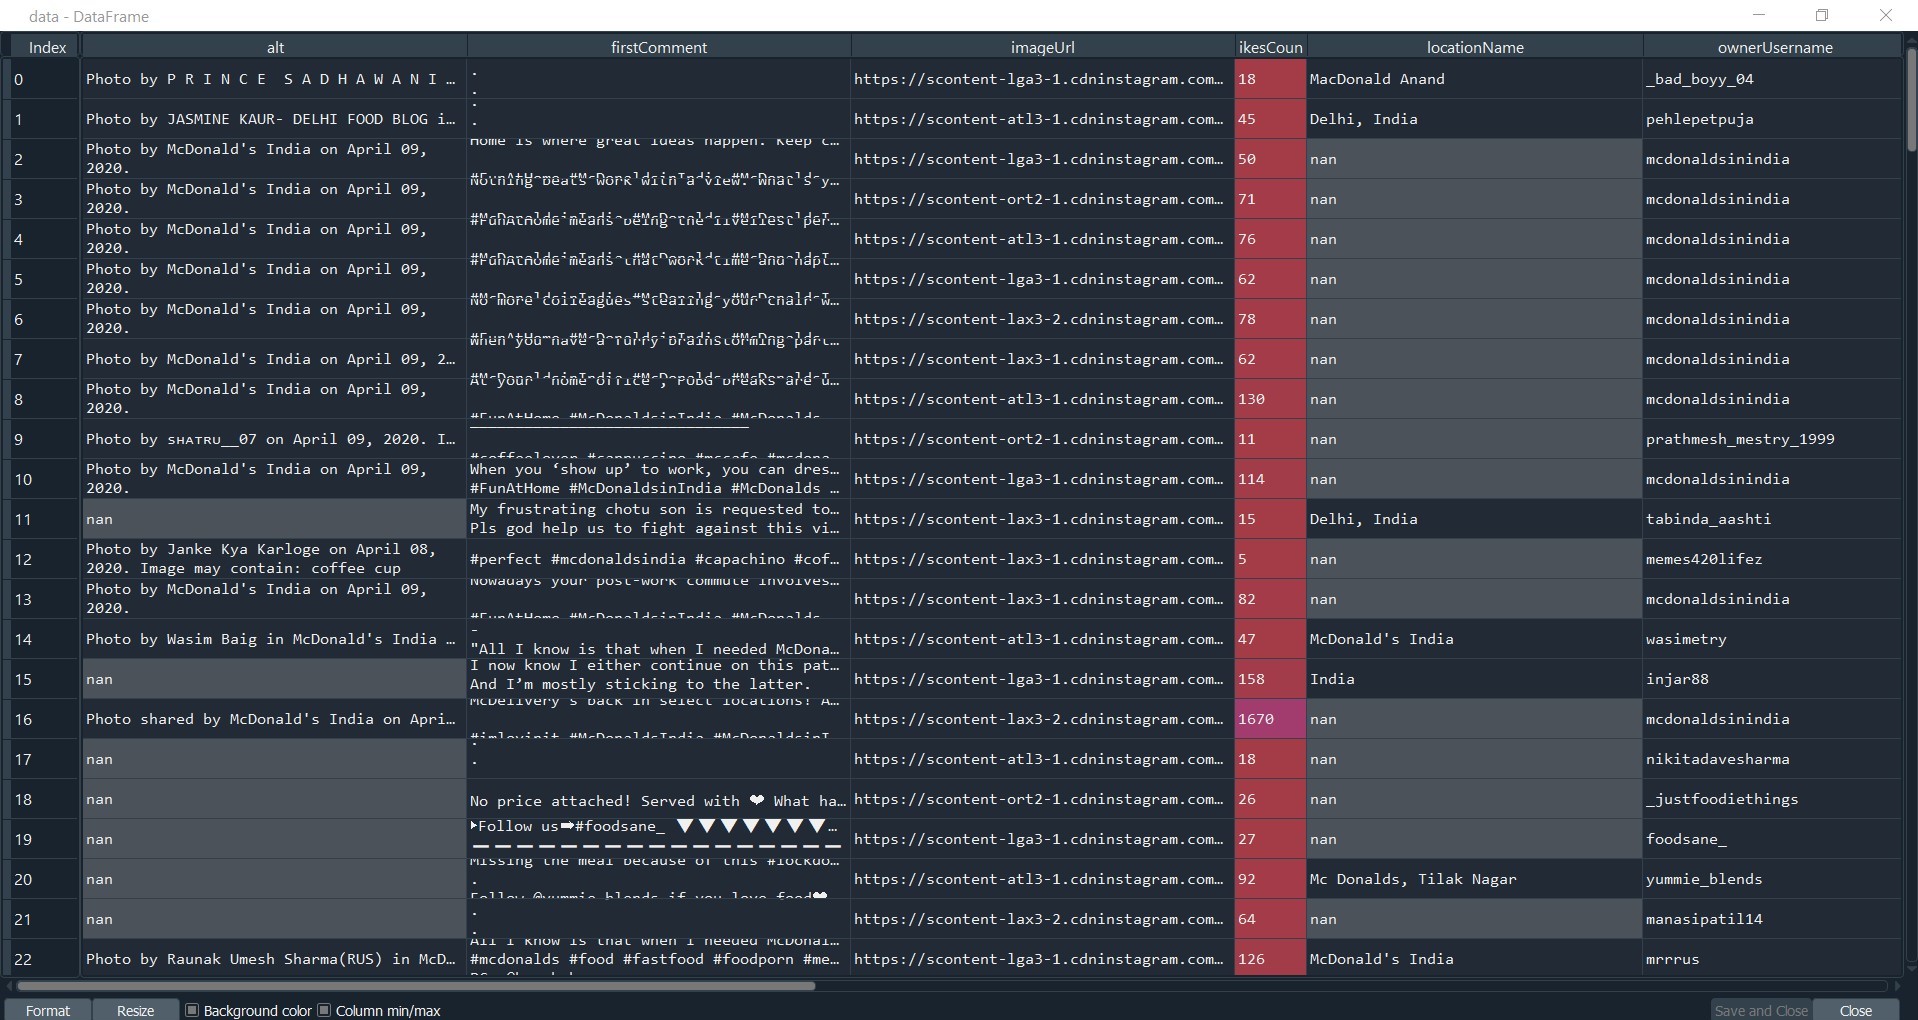Click imageUrl cell in row 9
The width and height of the screenshot is (1918, 1020).
click(1043, 439)
